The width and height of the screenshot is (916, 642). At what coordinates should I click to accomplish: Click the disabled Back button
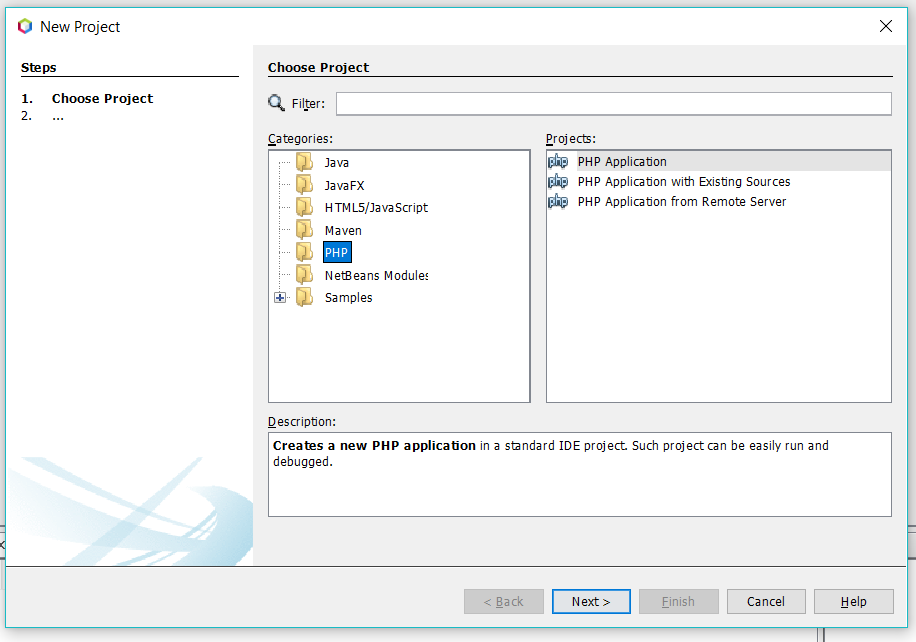point(504,601)
